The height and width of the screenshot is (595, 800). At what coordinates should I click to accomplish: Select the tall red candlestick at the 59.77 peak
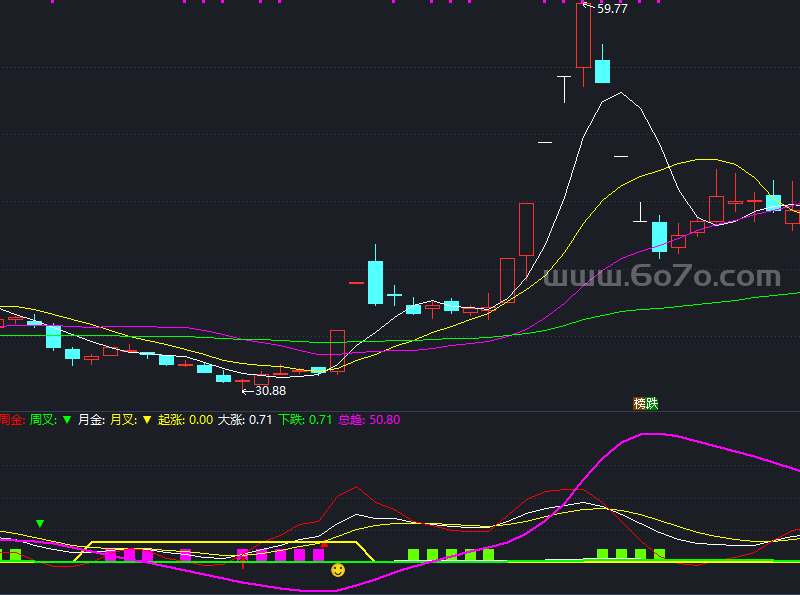coord(583,36)
